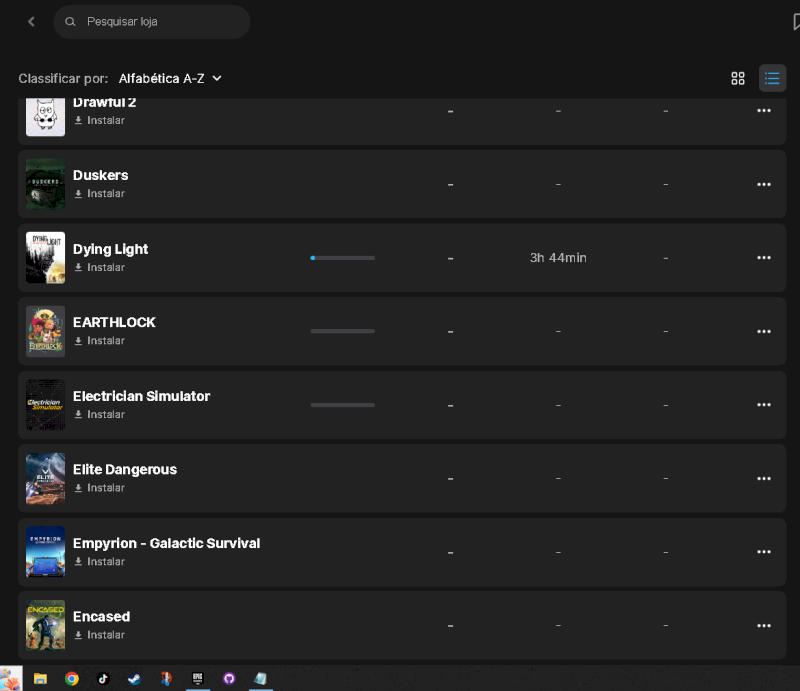Open the Electrician Simulator cover thumbnail
Image resolution: width=800 pixels, height=691 pixels.
(45, 405)
